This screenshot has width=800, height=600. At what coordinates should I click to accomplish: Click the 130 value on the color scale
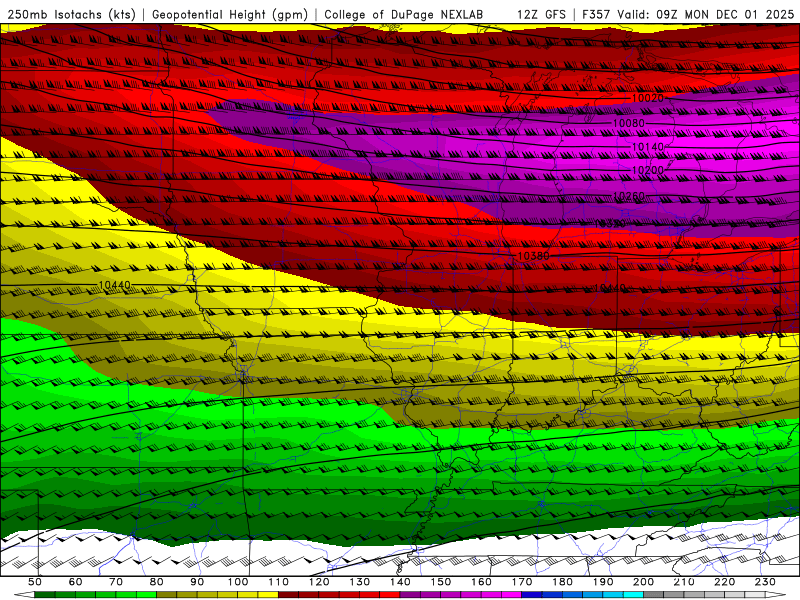coord(360,582)
